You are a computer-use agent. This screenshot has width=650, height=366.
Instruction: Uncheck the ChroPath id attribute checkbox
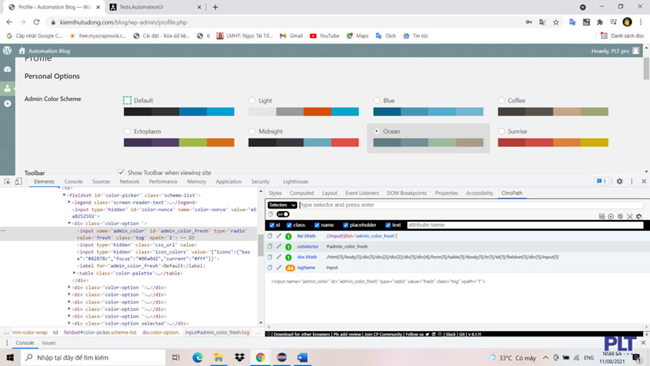[272, 225]
